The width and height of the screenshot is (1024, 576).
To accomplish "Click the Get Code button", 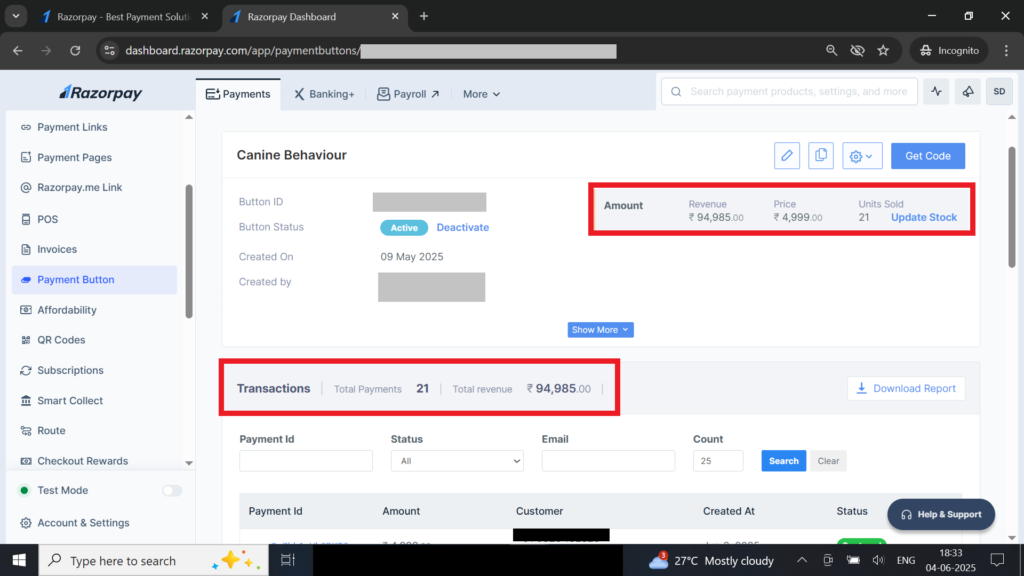I will (x=927, y=156).
